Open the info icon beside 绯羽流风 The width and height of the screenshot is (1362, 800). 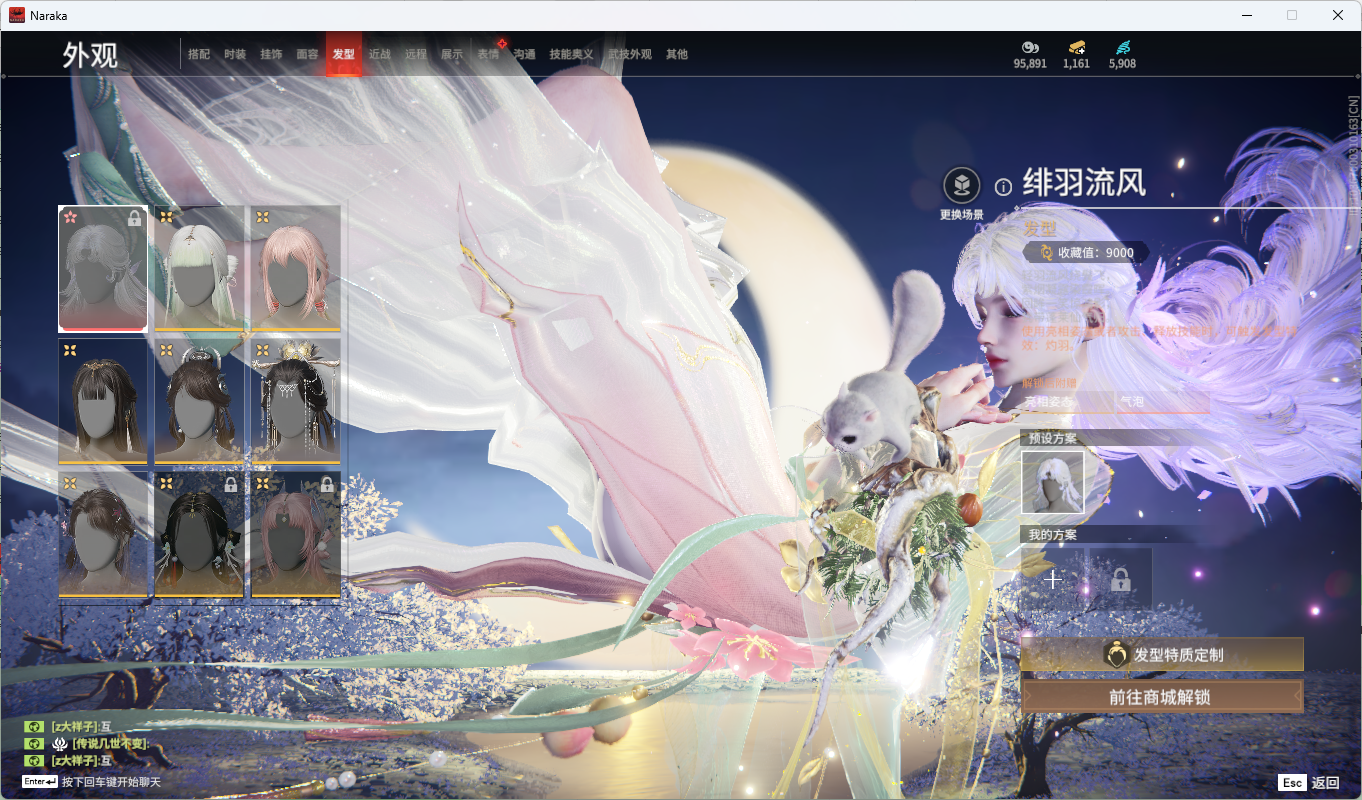click(x=1003, y=186)
